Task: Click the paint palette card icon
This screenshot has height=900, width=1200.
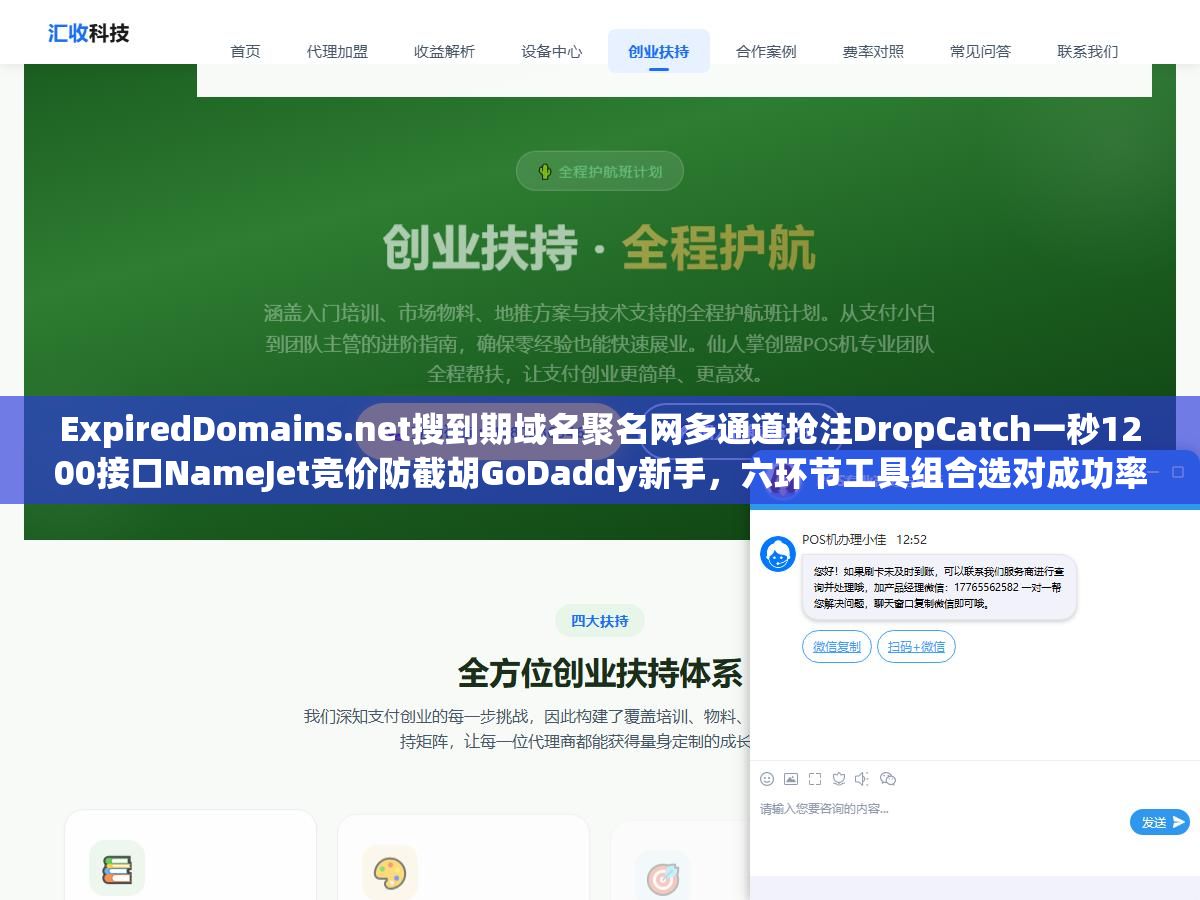Action: 390,873
